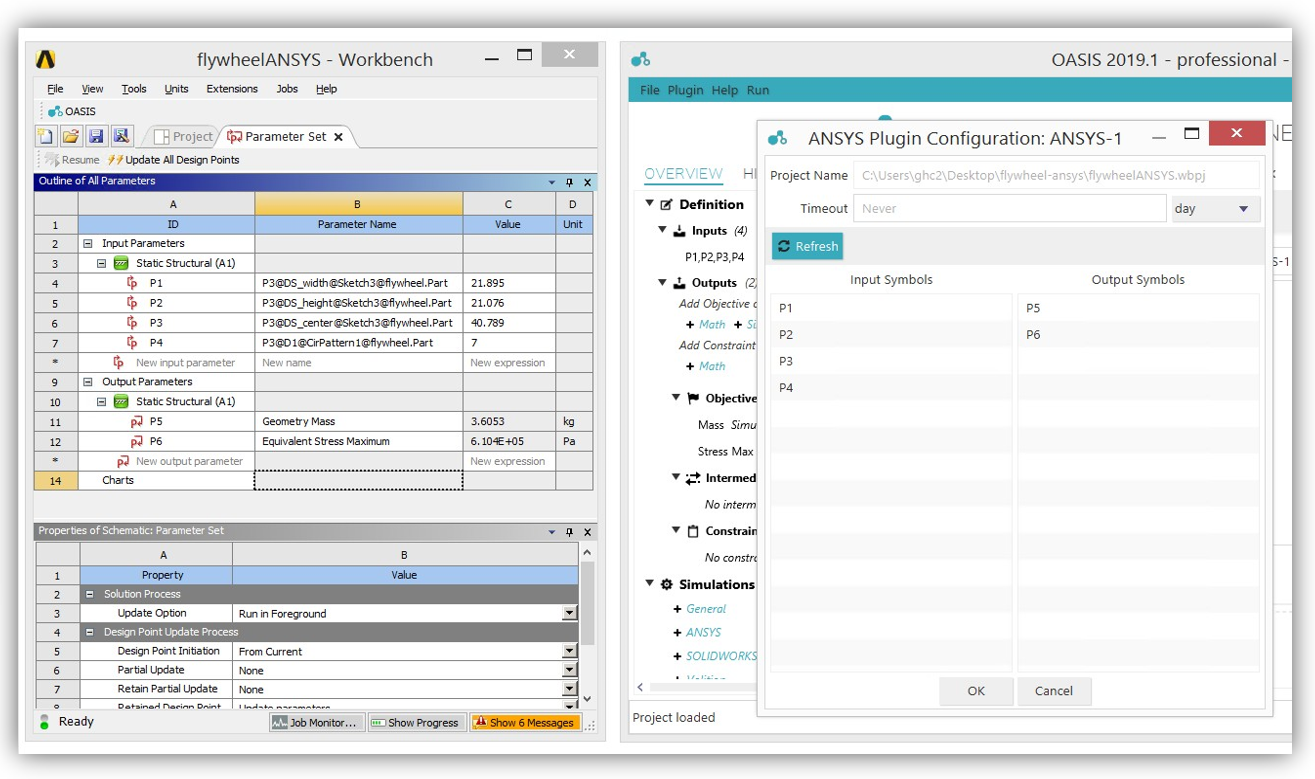Open the Run menu in OASIS
1315x779 pixels.
758,90
